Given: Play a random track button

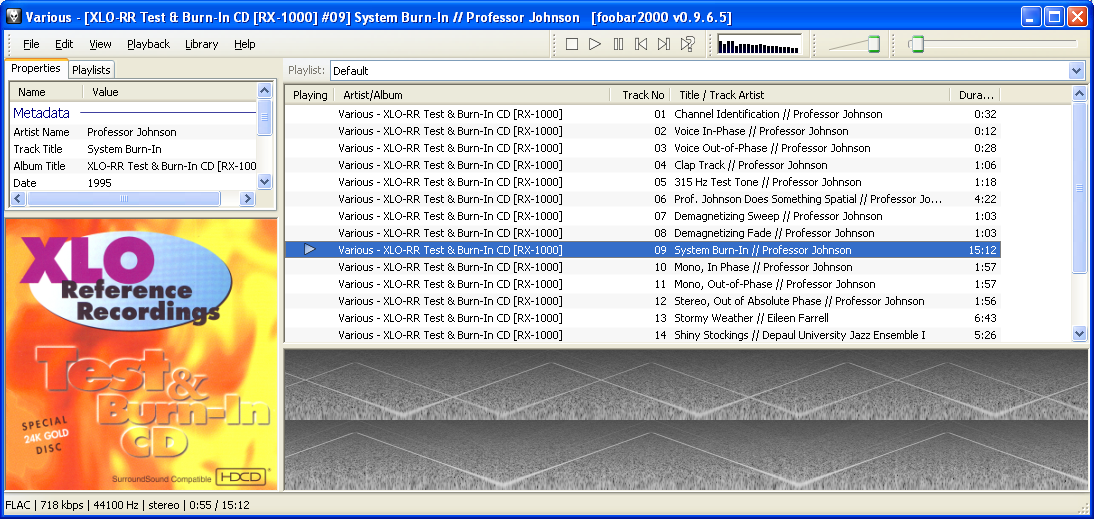Looking at the screenshot, I should [x=687, y=45].
